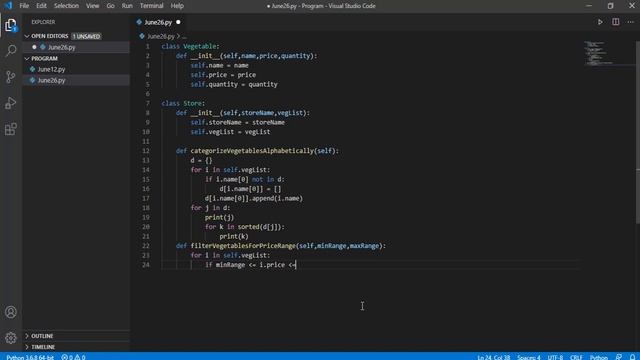Select June26.py in the PROGRAM folder
This screenshot has height=360, width=640.
(51, 80)
